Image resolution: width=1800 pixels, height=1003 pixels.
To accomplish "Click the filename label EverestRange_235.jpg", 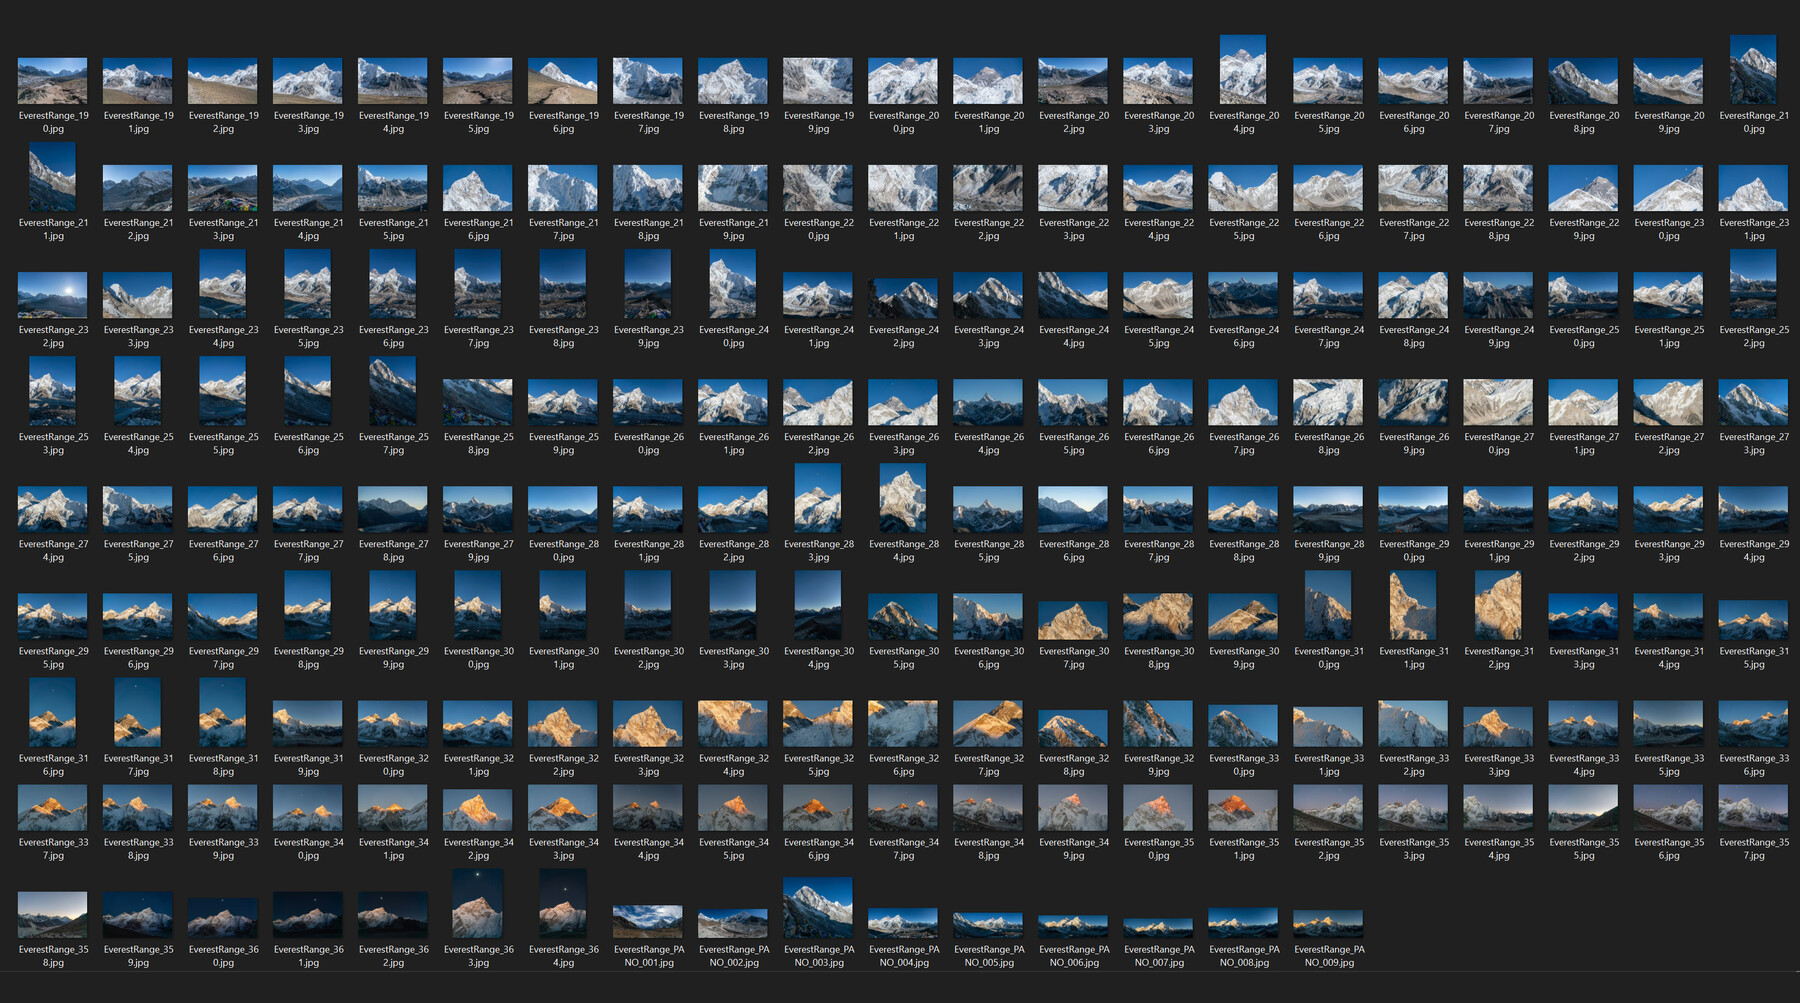I will tap(308, 336).
